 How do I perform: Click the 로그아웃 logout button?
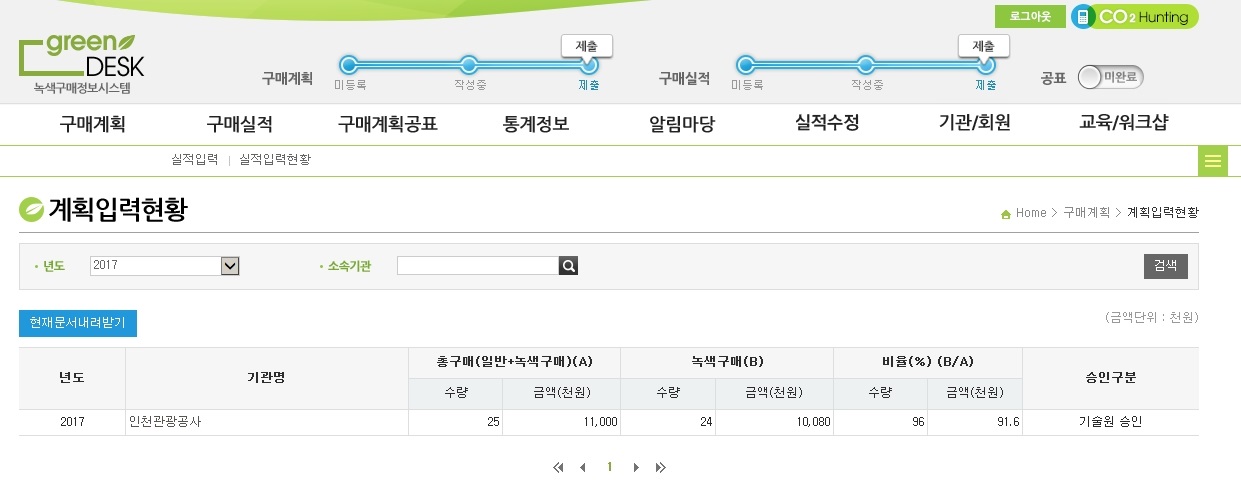[1029, 17]
